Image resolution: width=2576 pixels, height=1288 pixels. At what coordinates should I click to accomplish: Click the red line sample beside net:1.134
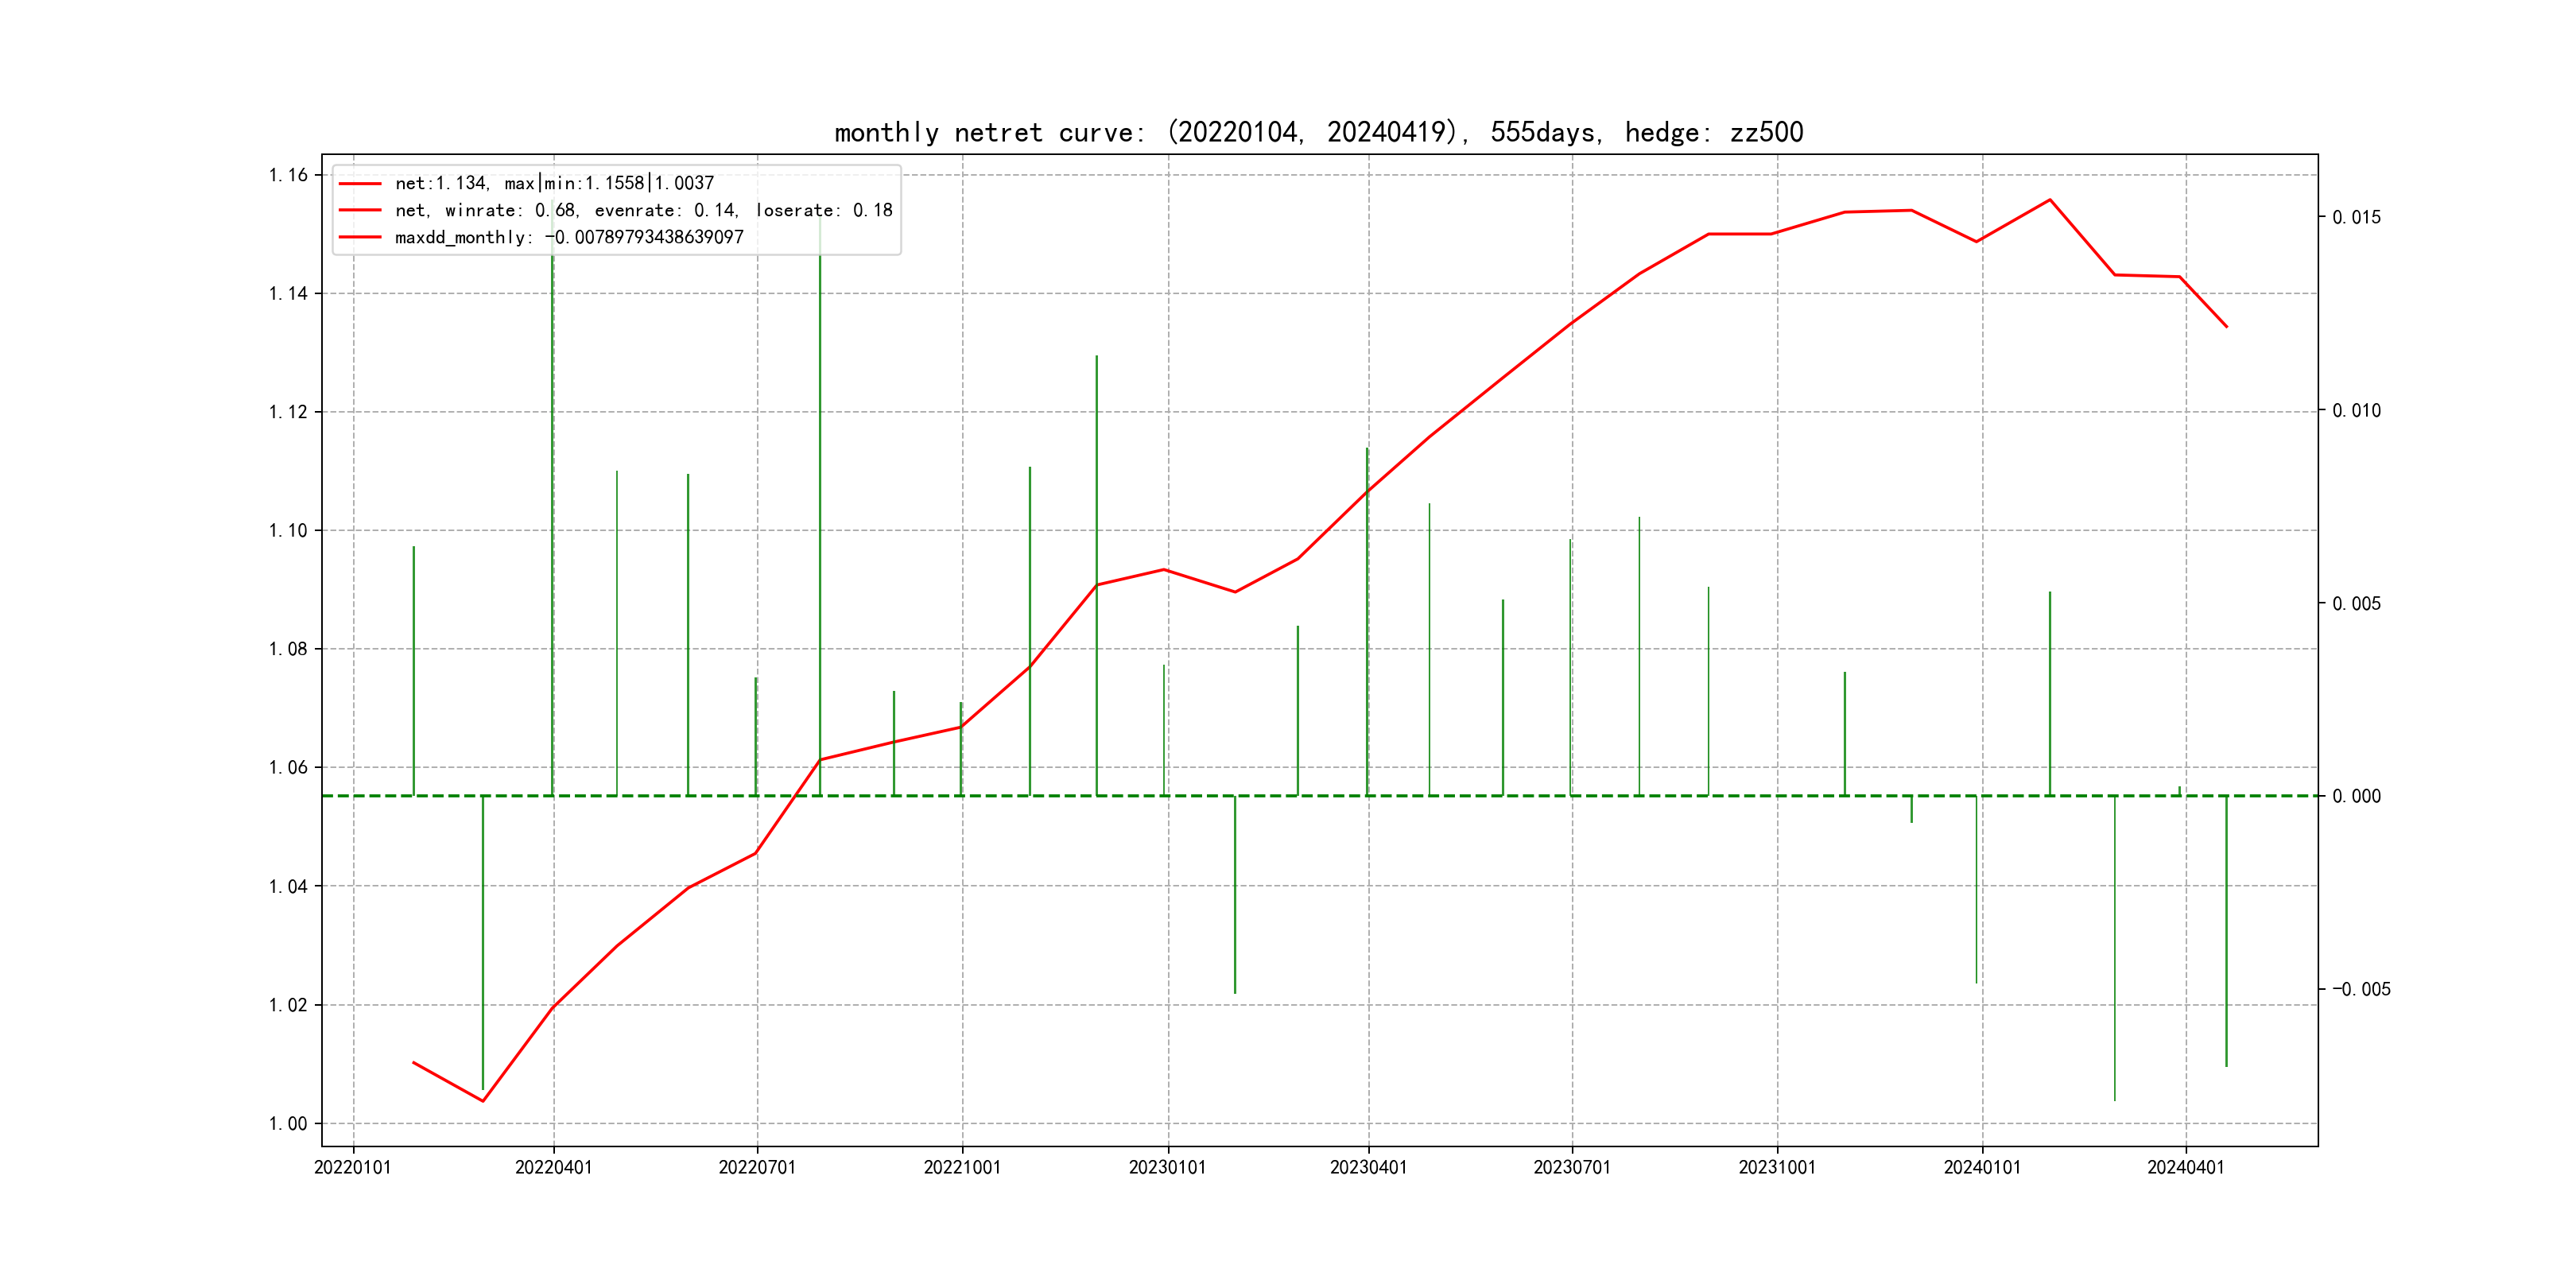(x=360, y=183)
